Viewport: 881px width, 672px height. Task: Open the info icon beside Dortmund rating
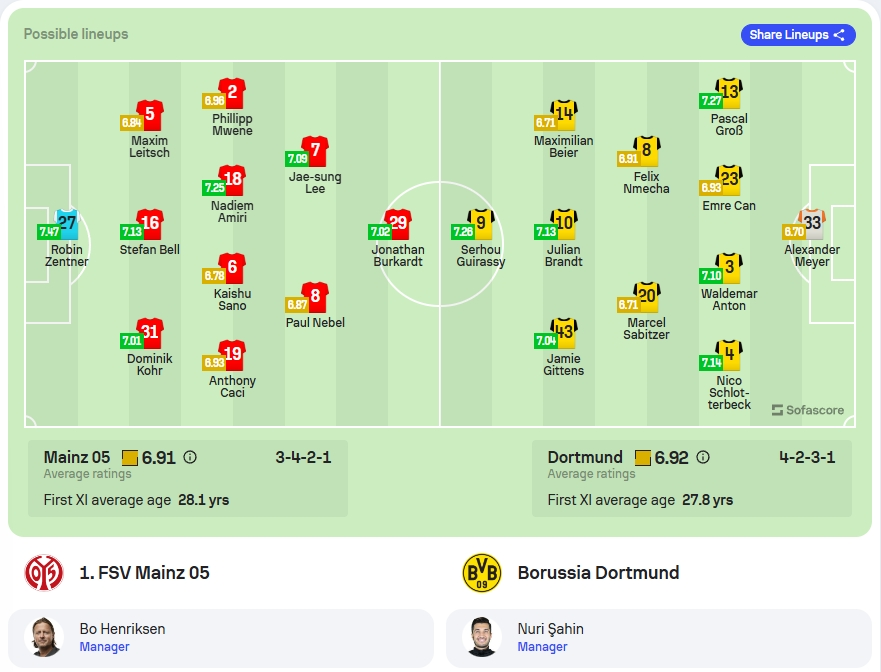coord(703,457)
